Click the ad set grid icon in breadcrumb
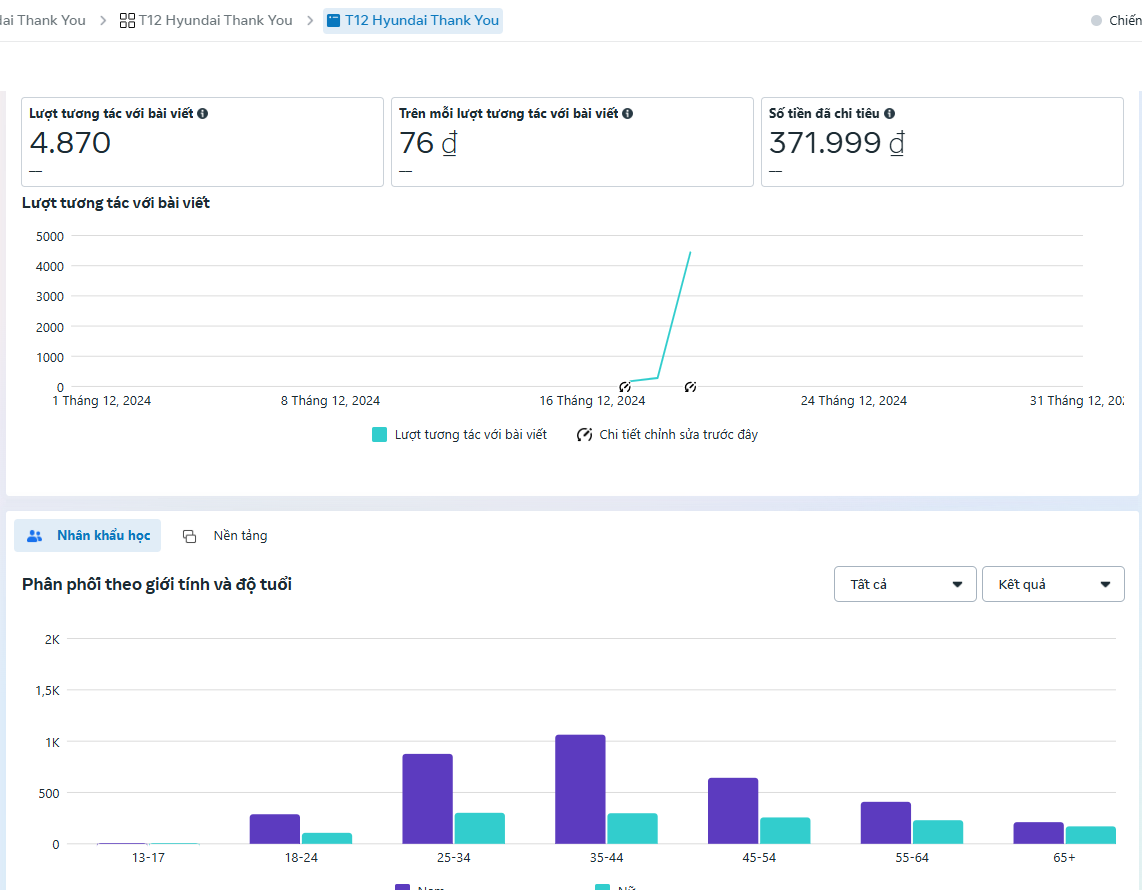1142x890 pixels. pyautogui.click(x=127, y=20)
